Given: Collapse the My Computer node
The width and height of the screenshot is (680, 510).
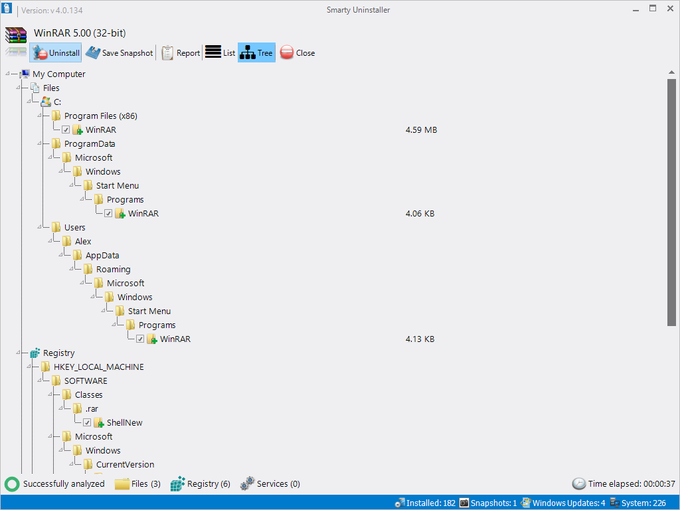Looking at the screenshot, I should tap(8, 74).
